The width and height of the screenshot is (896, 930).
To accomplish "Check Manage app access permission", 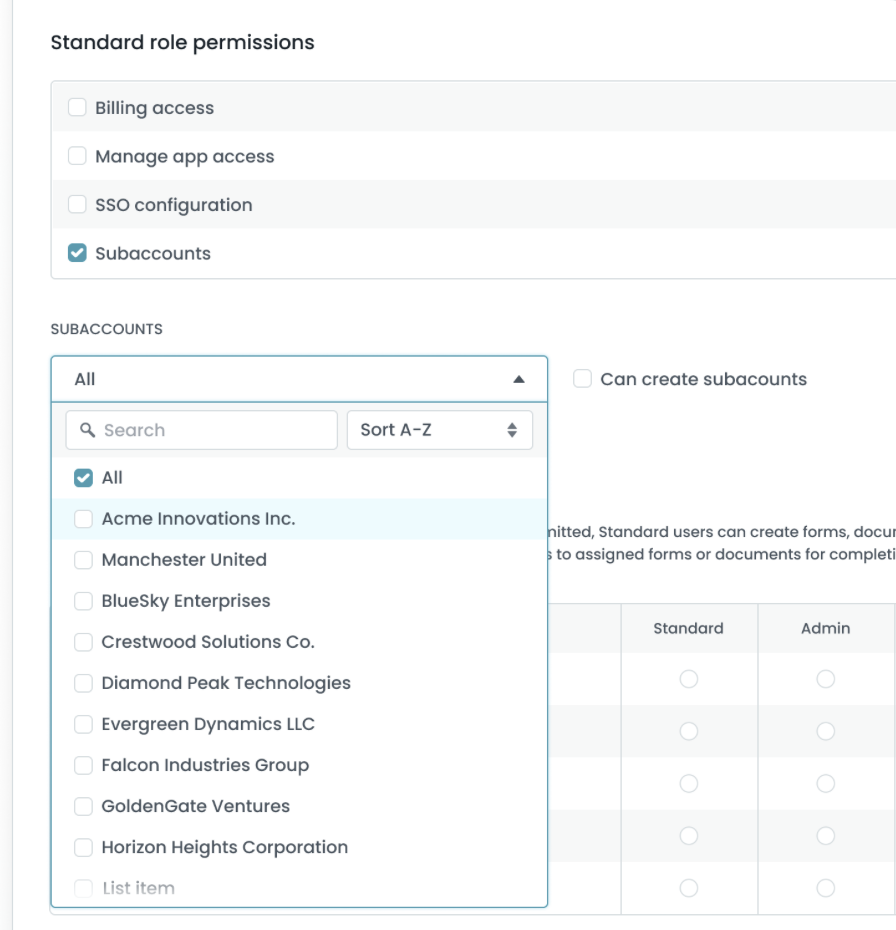I will pos(77,156).
